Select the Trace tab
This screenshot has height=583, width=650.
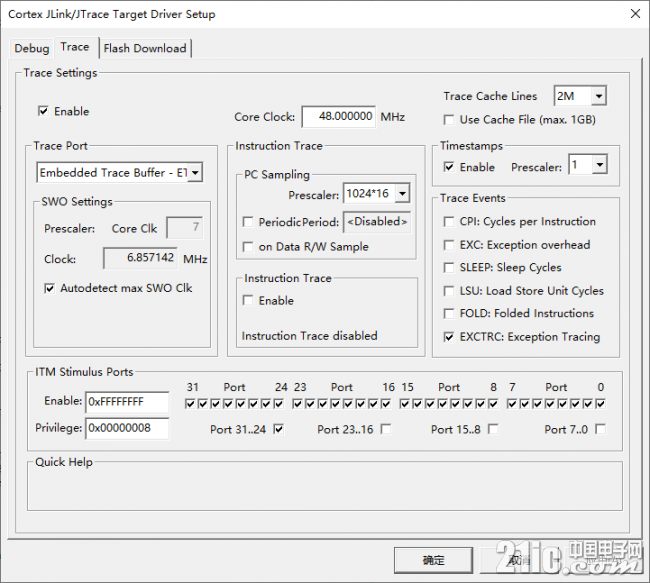pyautogui.click(x=75, y=47)
